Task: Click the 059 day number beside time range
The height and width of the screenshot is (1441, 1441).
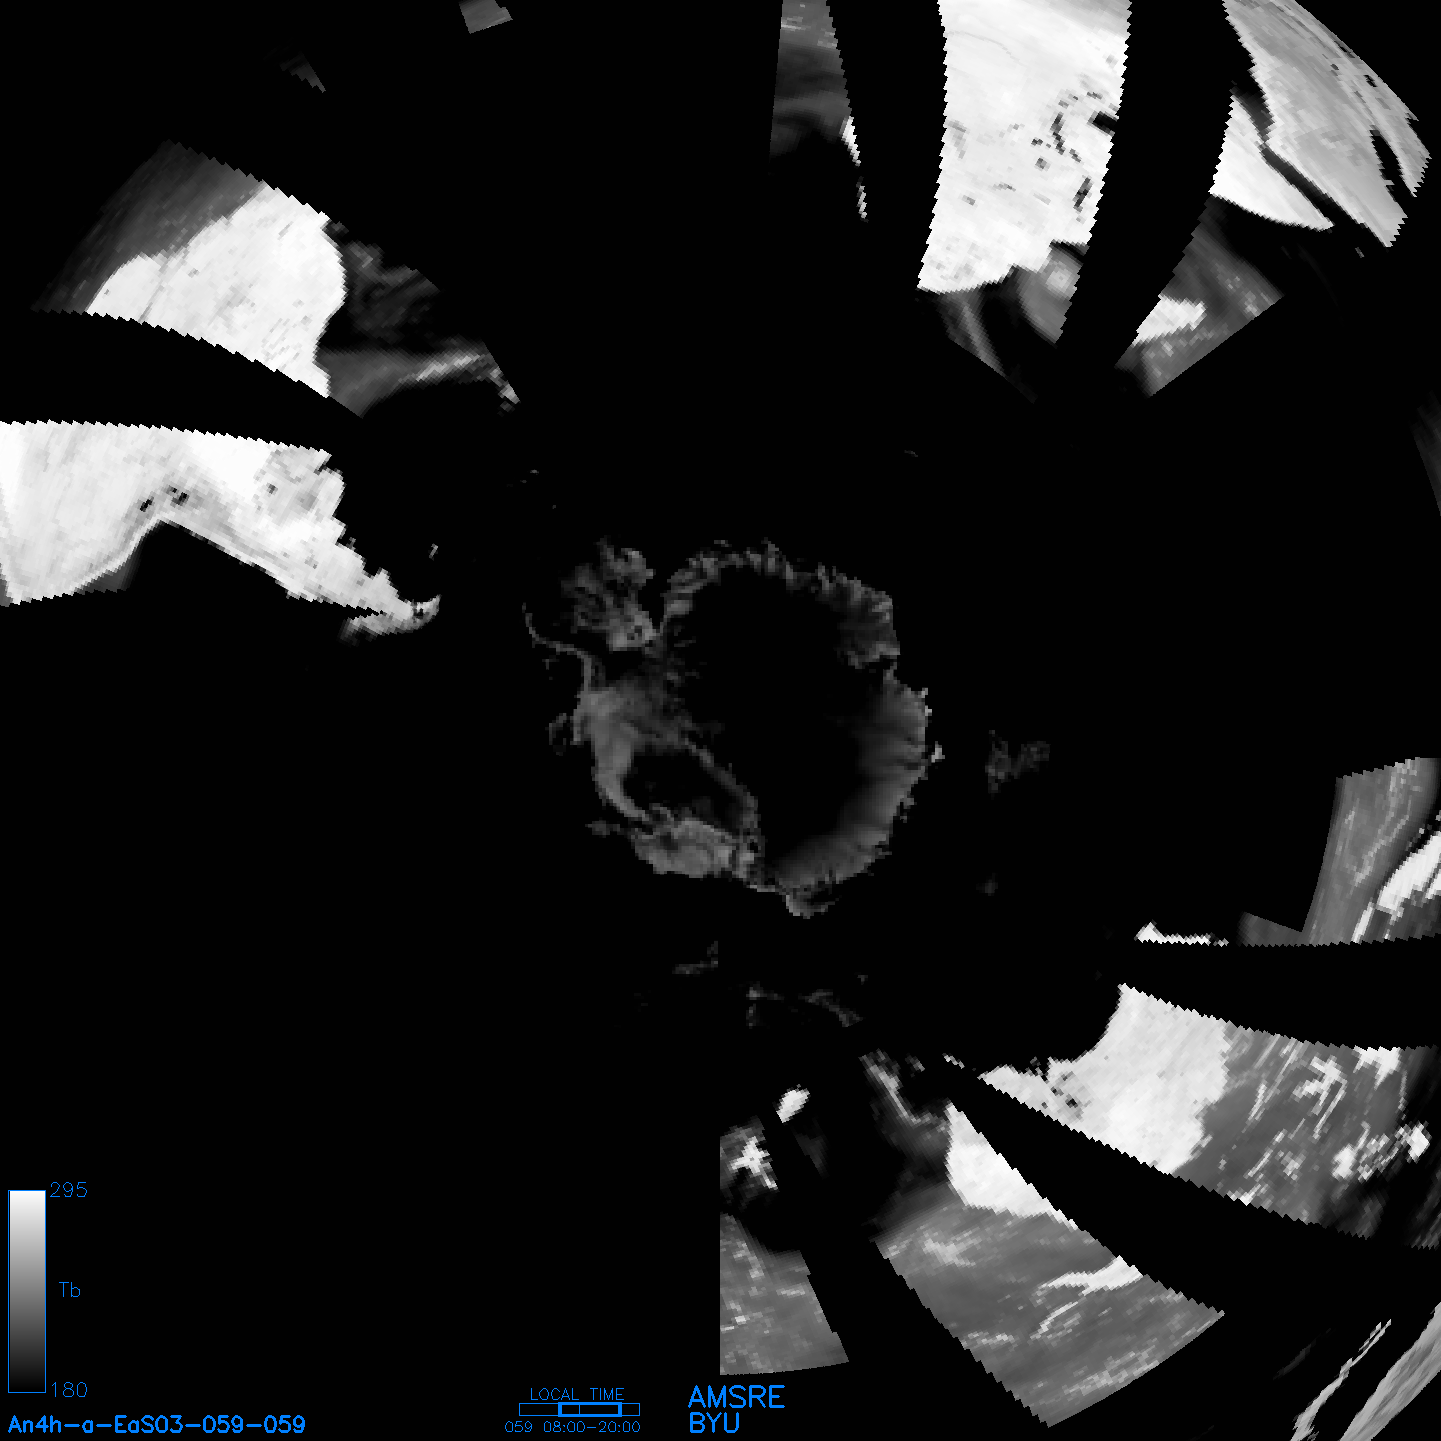Action: tap(518, 1427)
